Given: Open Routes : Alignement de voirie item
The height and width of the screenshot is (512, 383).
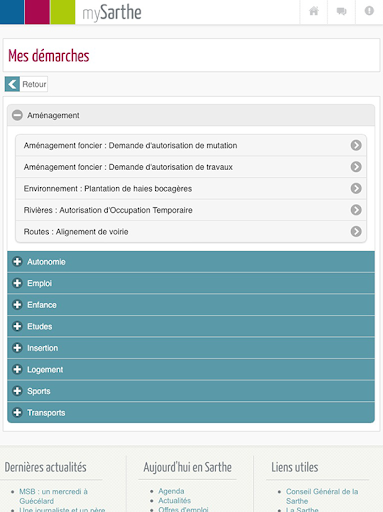Looking at the screenshot, I should coord(191,231).
